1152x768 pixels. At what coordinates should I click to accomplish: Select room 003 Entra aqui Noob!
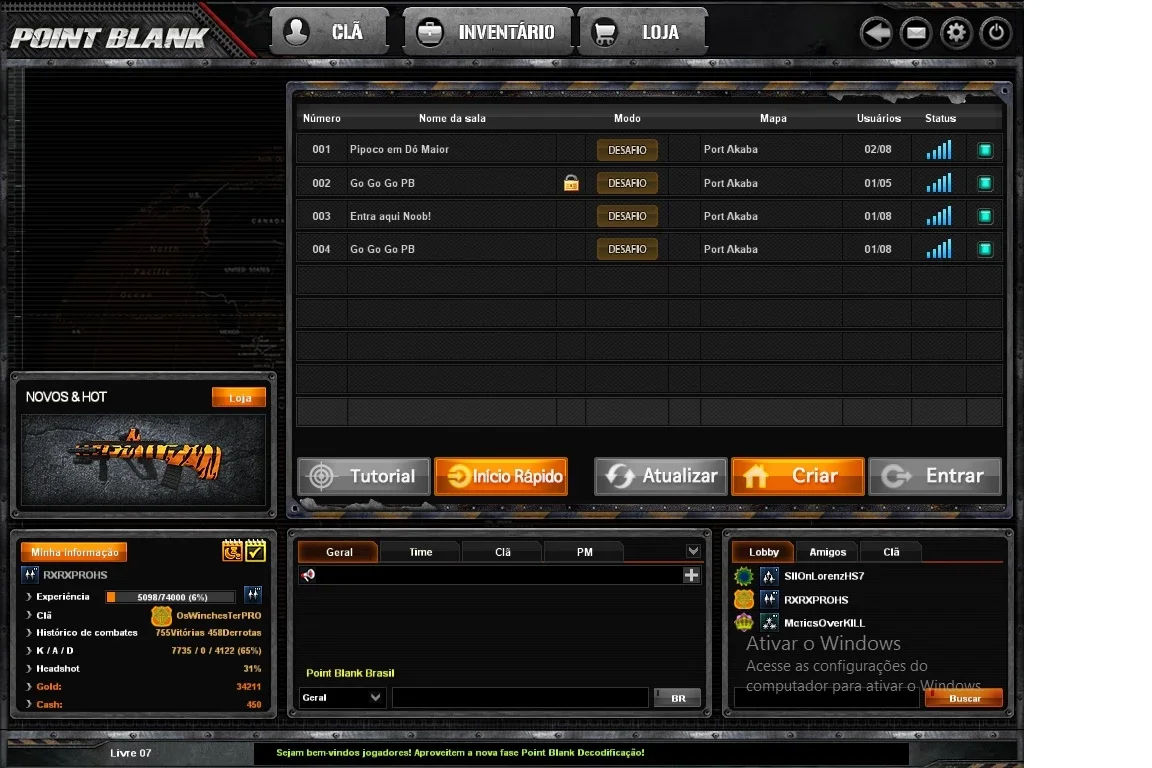click(649, 216)
